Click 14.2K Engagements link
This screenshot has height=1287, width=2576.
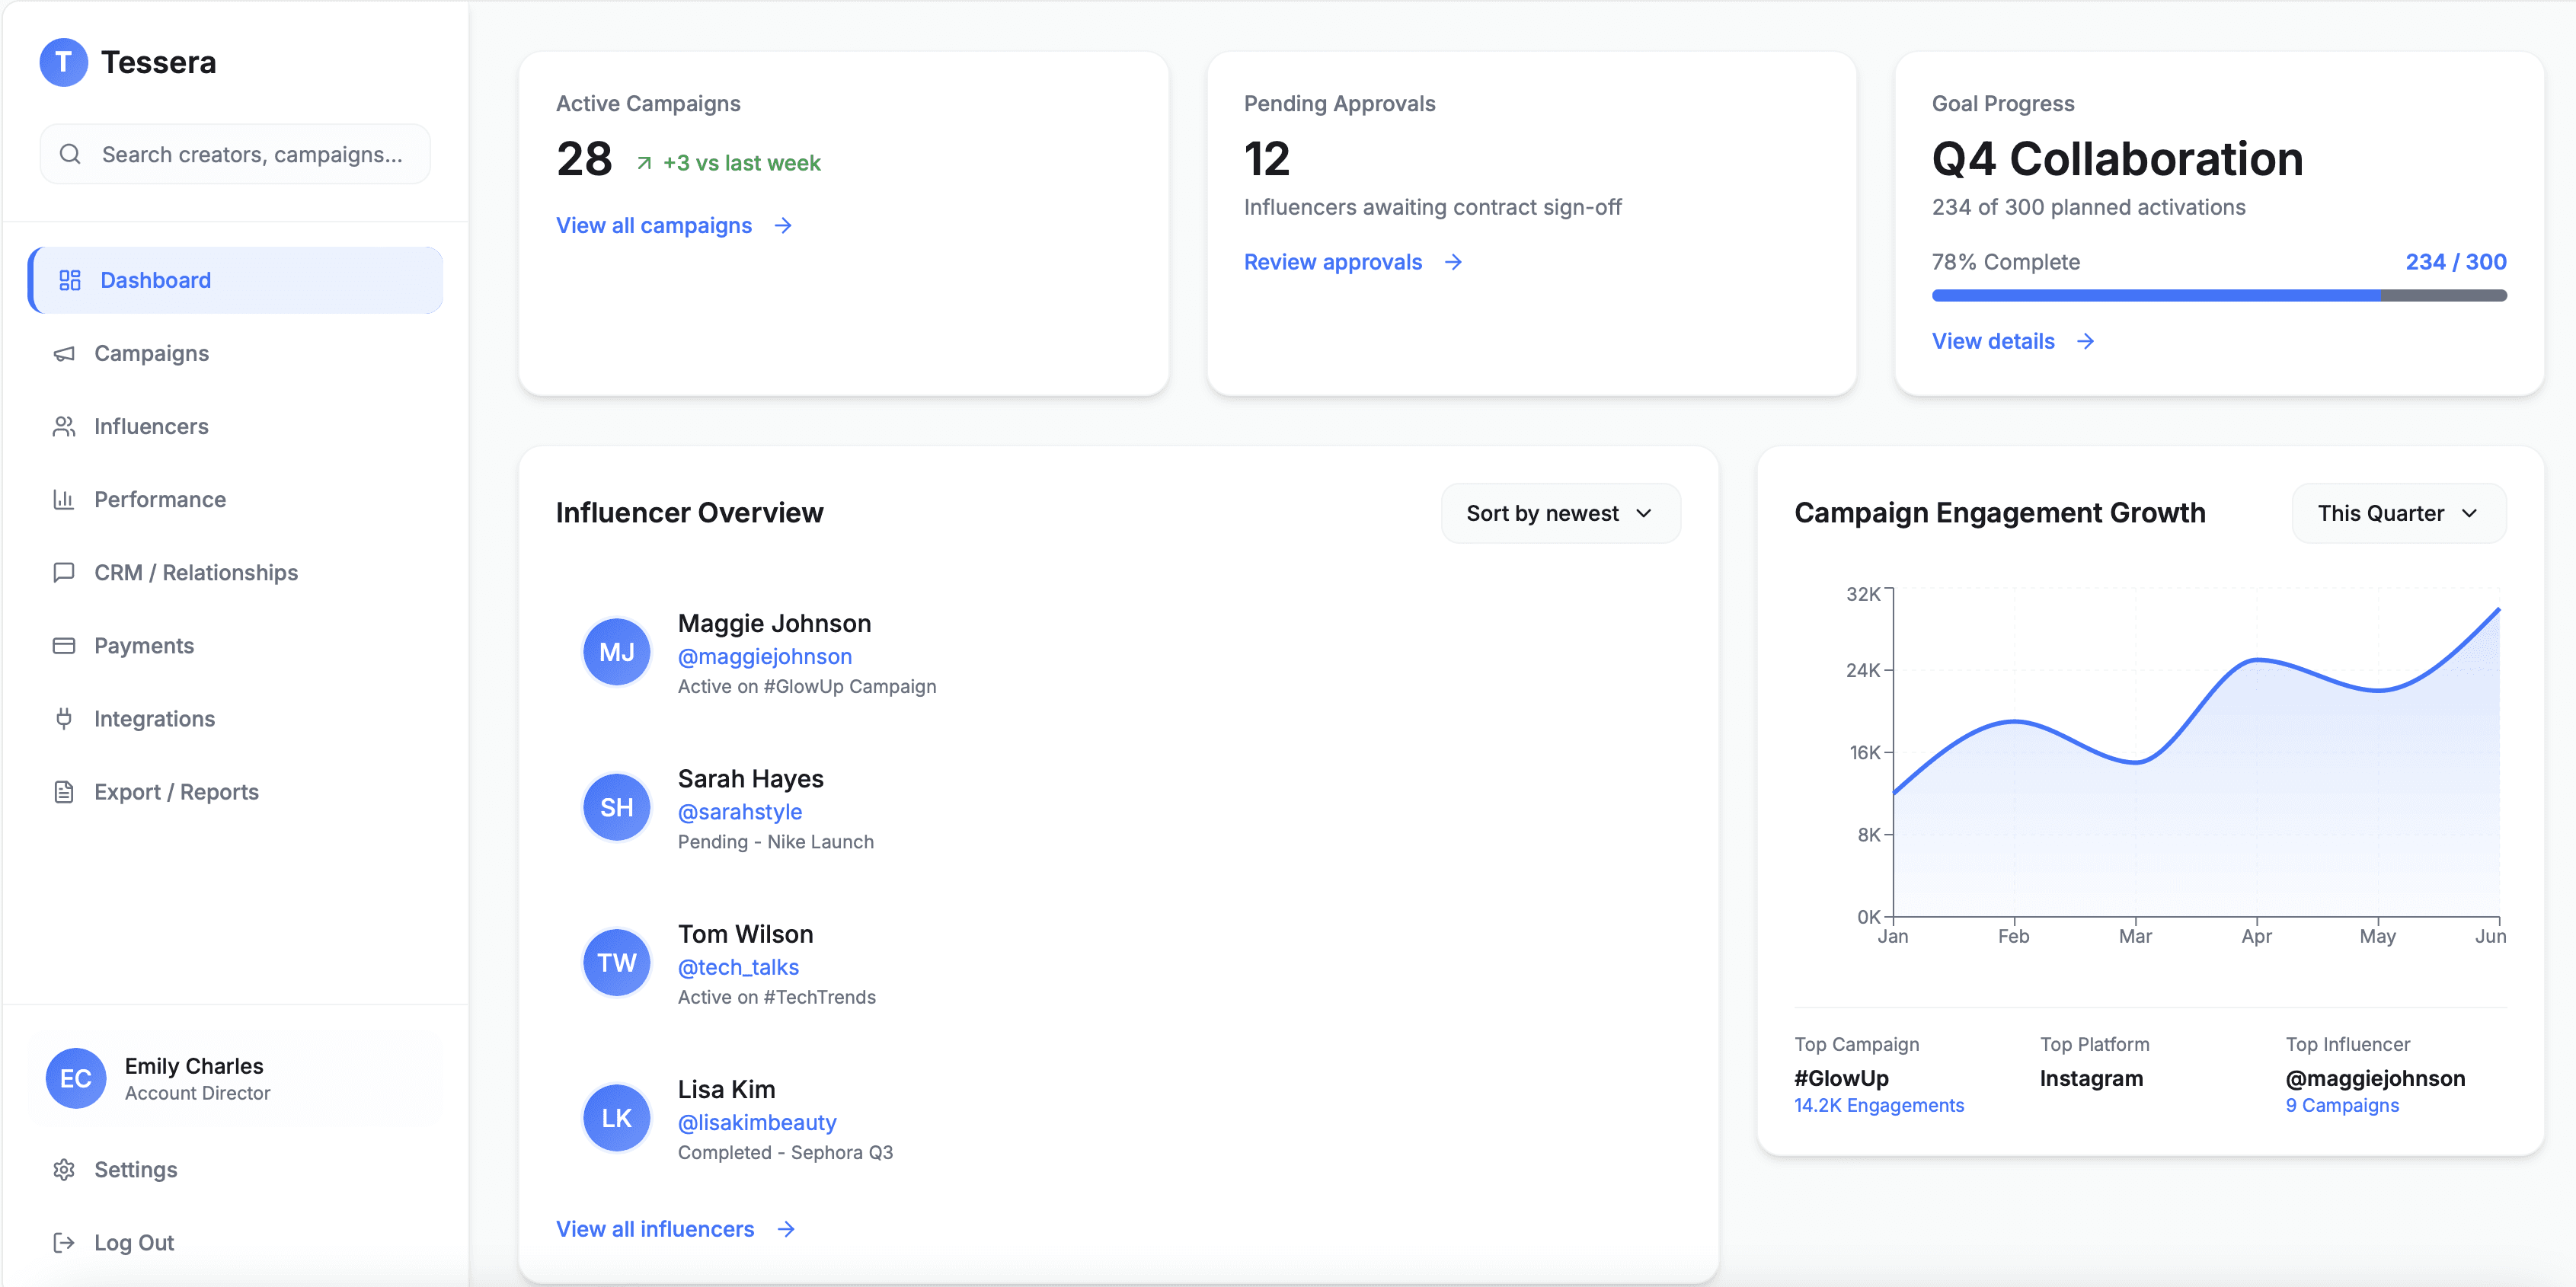pyautogui.click(x=1879, y=1105)
